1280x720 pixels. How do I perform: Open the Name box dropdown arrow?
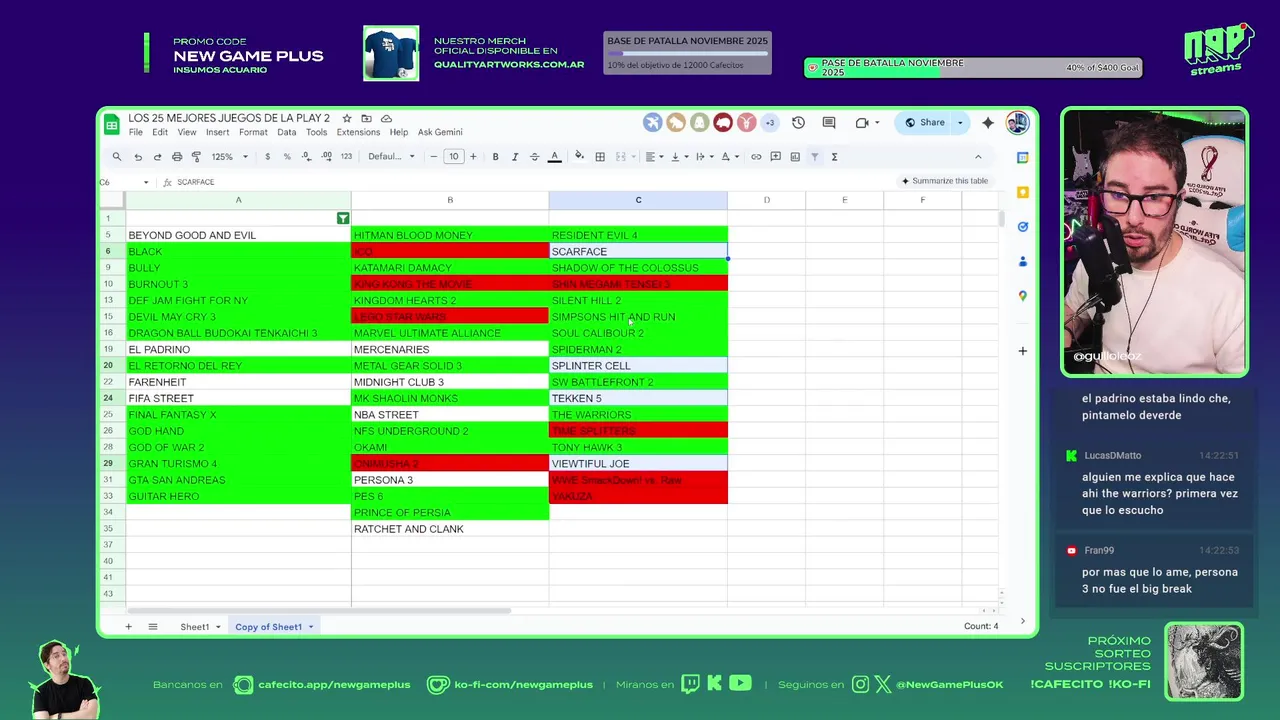[146, 182]
